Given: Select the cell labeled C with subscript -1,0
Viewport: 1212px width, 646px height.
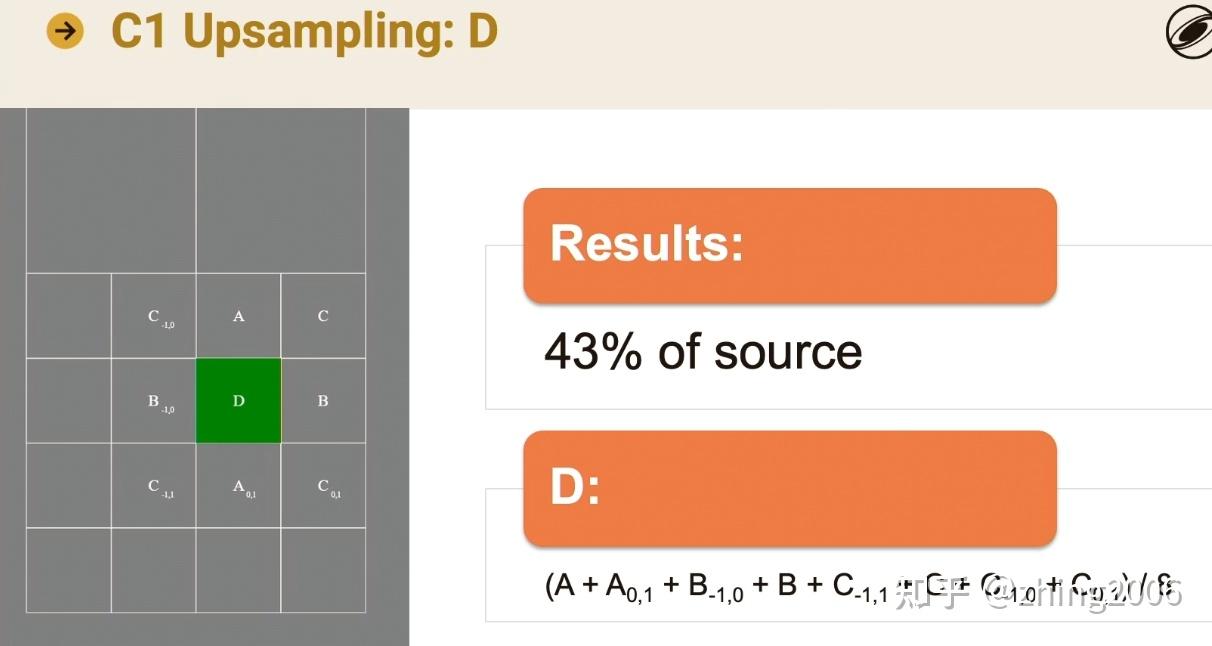Looking at the screenshot, I should click(x=153, y=316).
